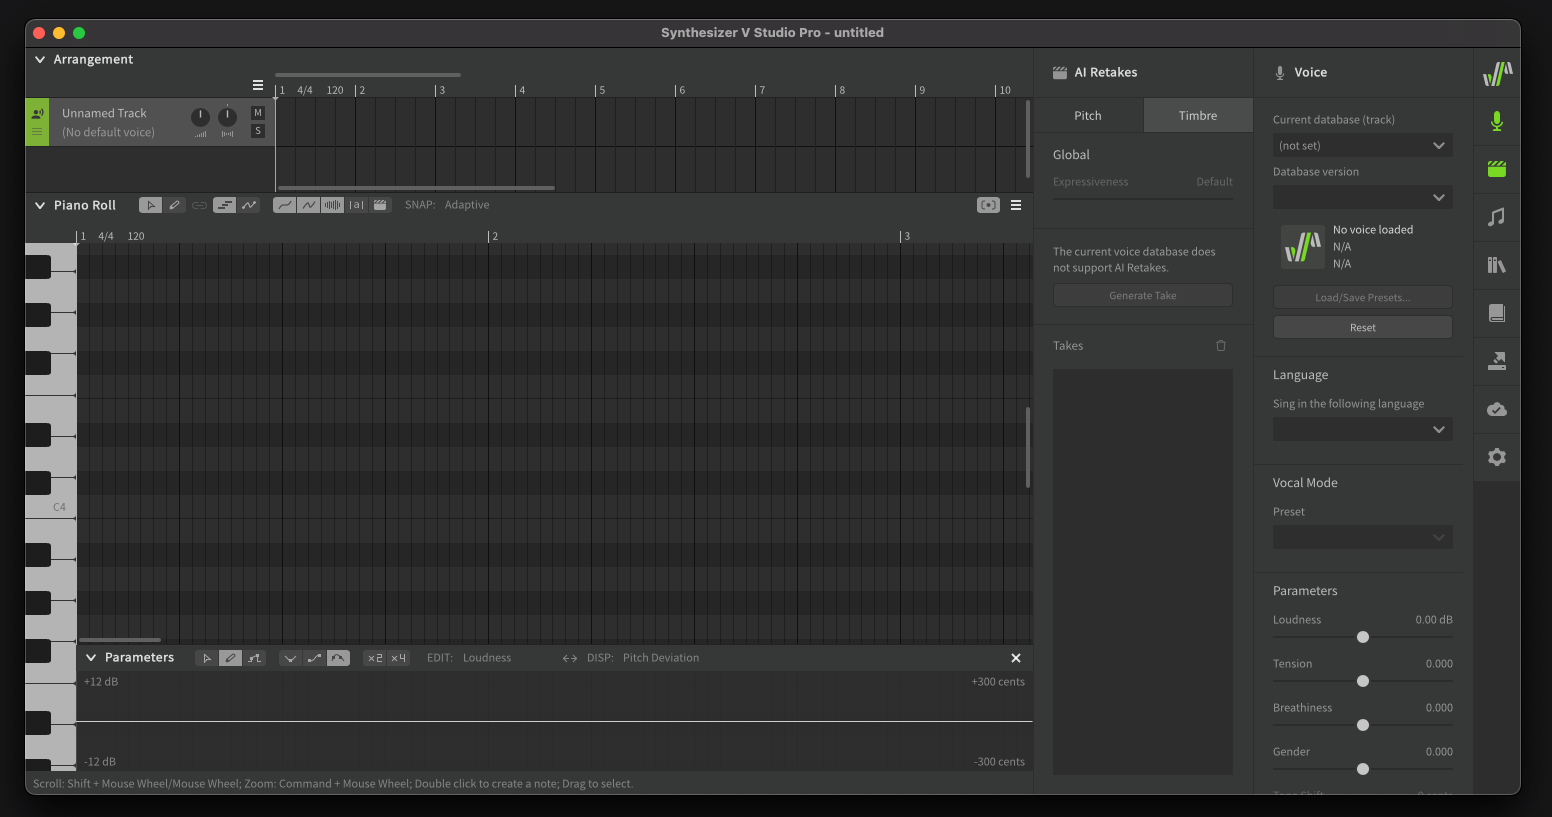
Task: Click measure 5 marker in Arrangement ruler
Action: pos(600,90)
